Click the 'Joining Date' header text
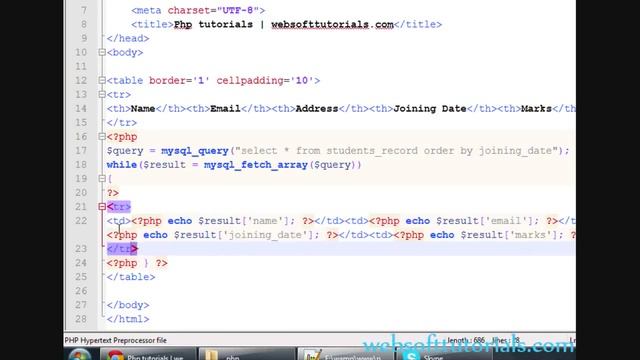 pyautogui.click(x=429, y=109)
